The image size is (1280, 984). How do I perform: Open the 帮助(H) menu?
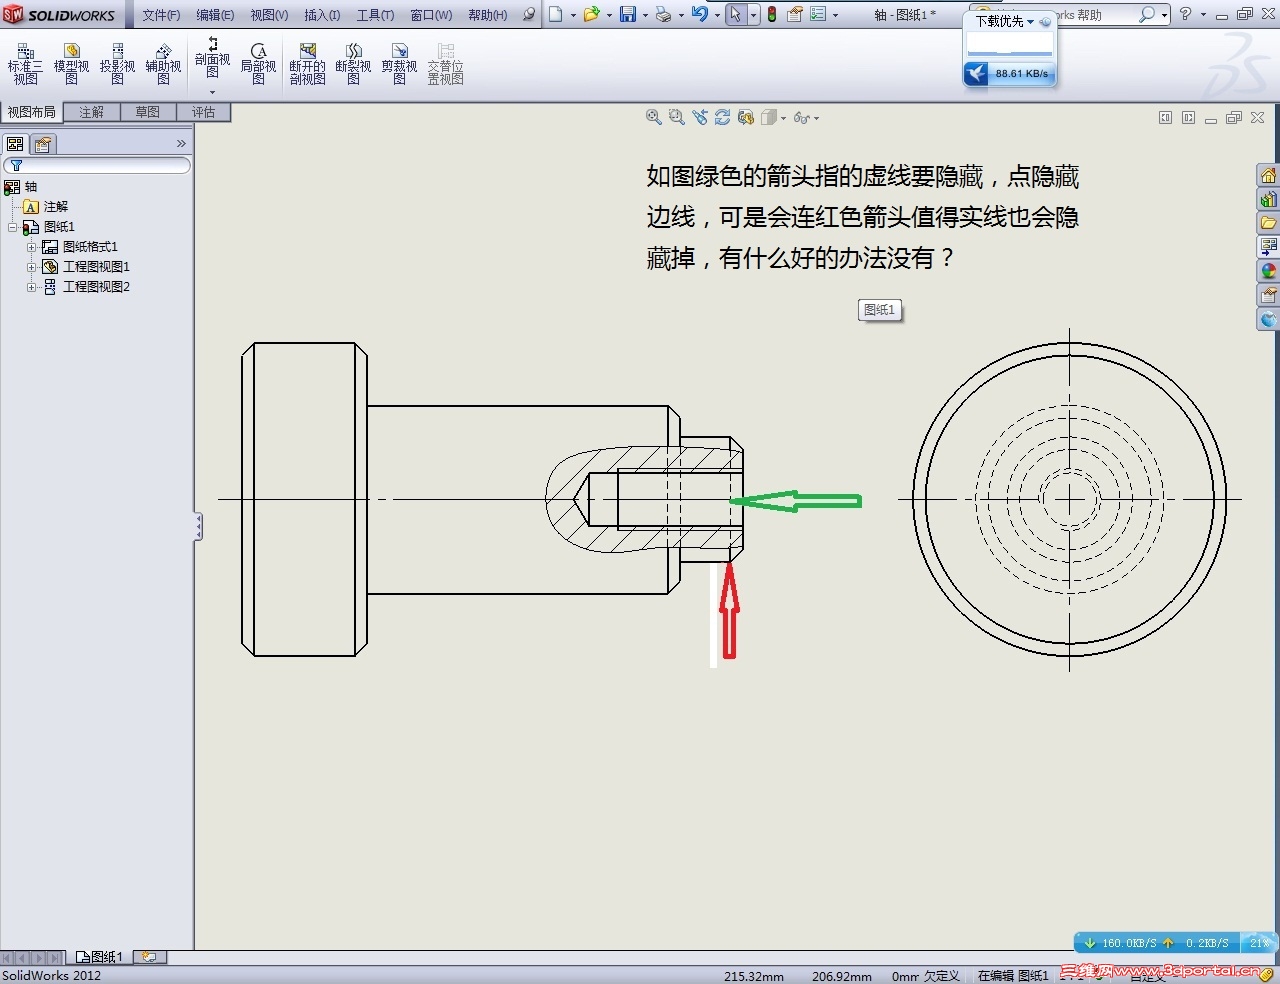tap(488, 15)
